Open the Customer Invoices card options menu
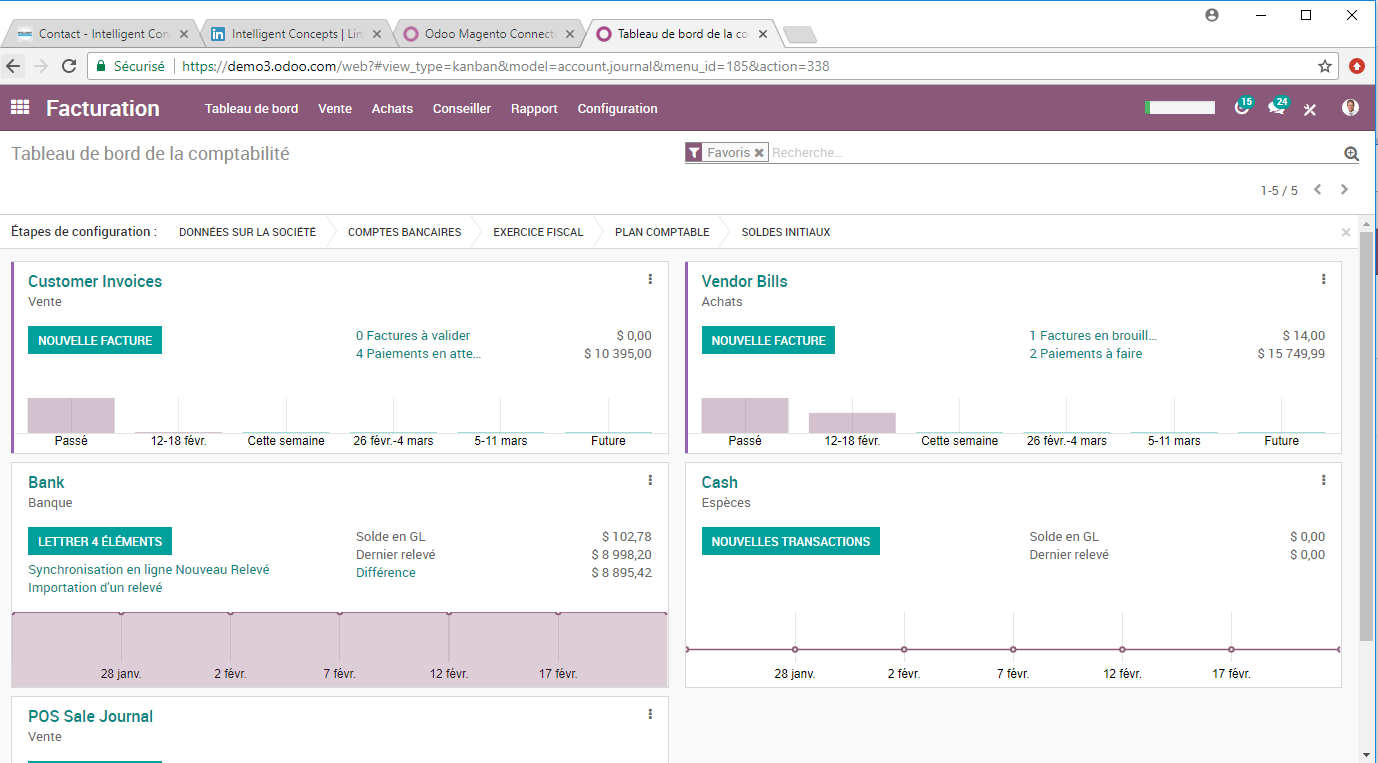Screen dimensions: 1378x763 [651, 280]
